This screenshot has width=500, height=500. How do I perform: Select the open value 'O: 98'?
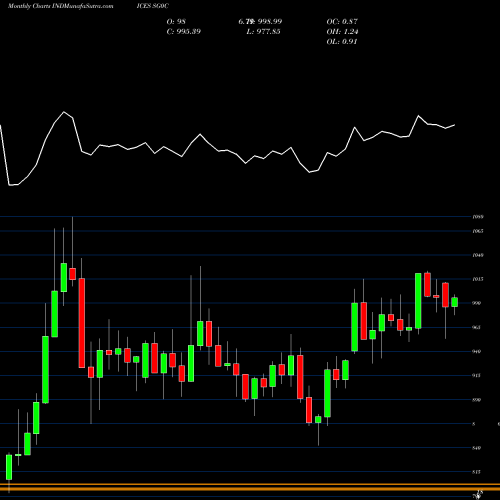coord(176,22)
